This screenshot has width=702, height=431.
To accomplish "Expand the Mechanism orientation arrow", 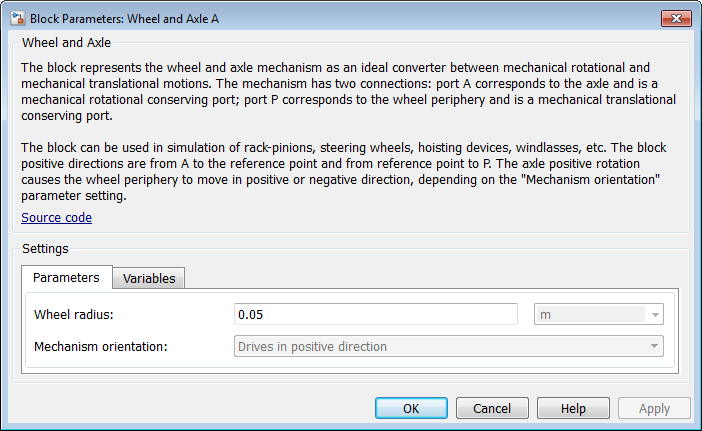I will [x=655, y=347].
